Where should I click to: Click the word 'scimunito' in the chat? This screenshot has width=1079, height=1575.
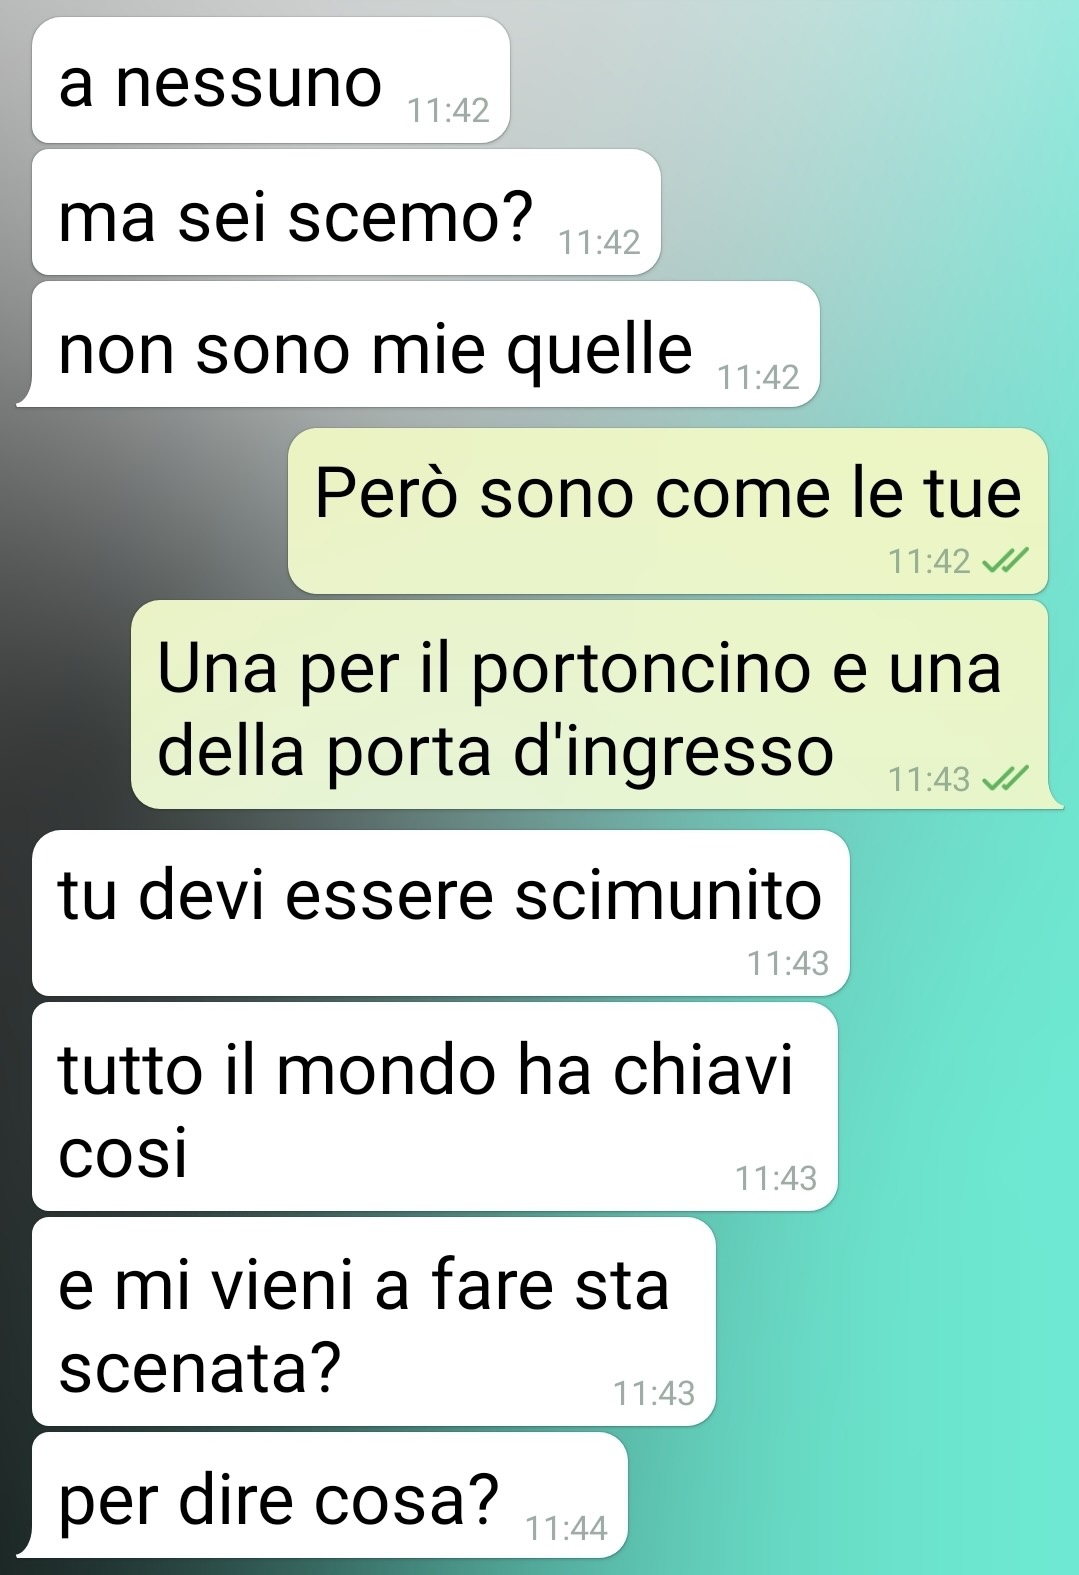pyautogui.click(x=668, y=895)
